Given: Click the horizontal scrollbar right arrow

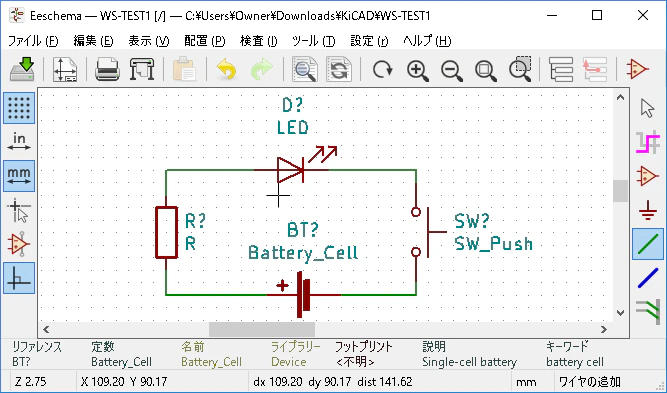Looking at the screenshot, I should (x=604, y=329).
